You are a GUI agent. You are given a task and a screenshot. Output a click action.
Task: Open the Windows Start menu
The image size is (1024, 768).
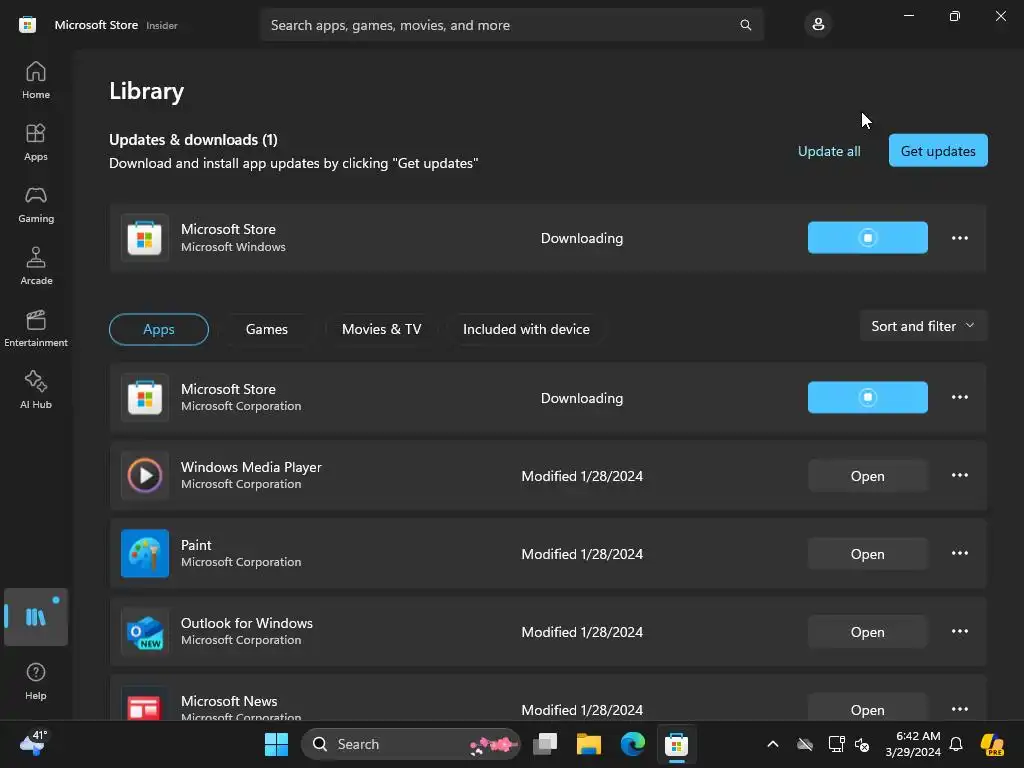click(276, 744)
